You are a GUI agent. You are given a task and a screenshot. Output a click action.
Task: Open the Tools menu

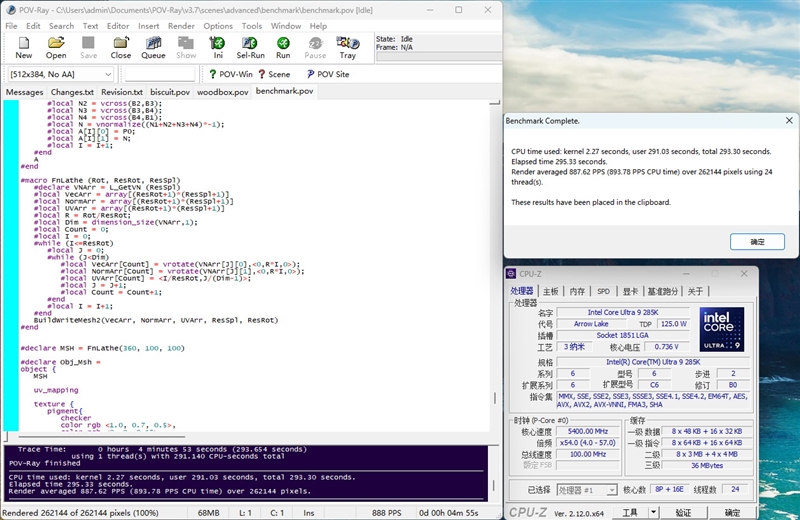click(252, 26)
